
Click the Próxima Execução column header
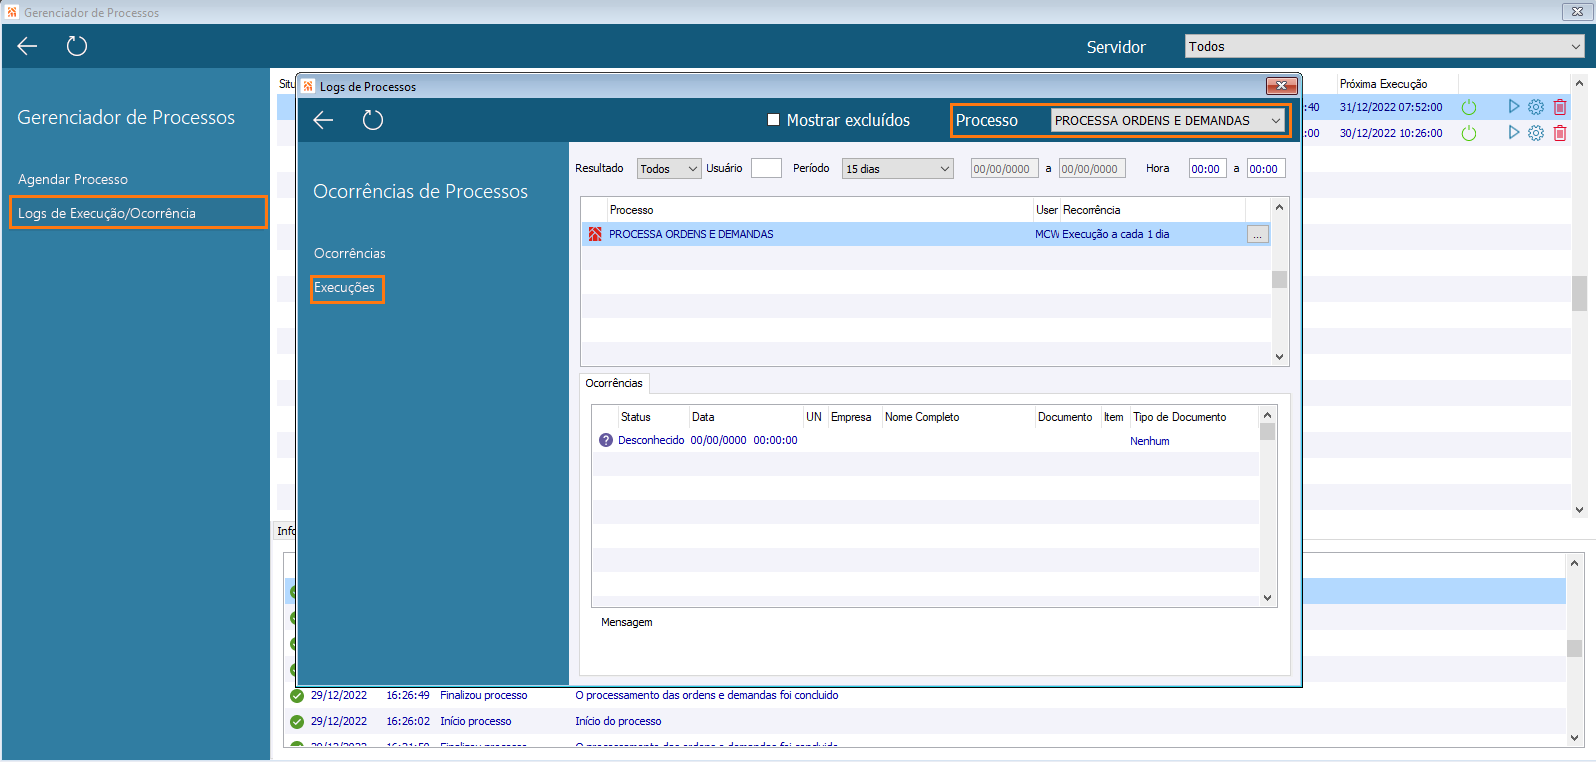pos(1383,84)
